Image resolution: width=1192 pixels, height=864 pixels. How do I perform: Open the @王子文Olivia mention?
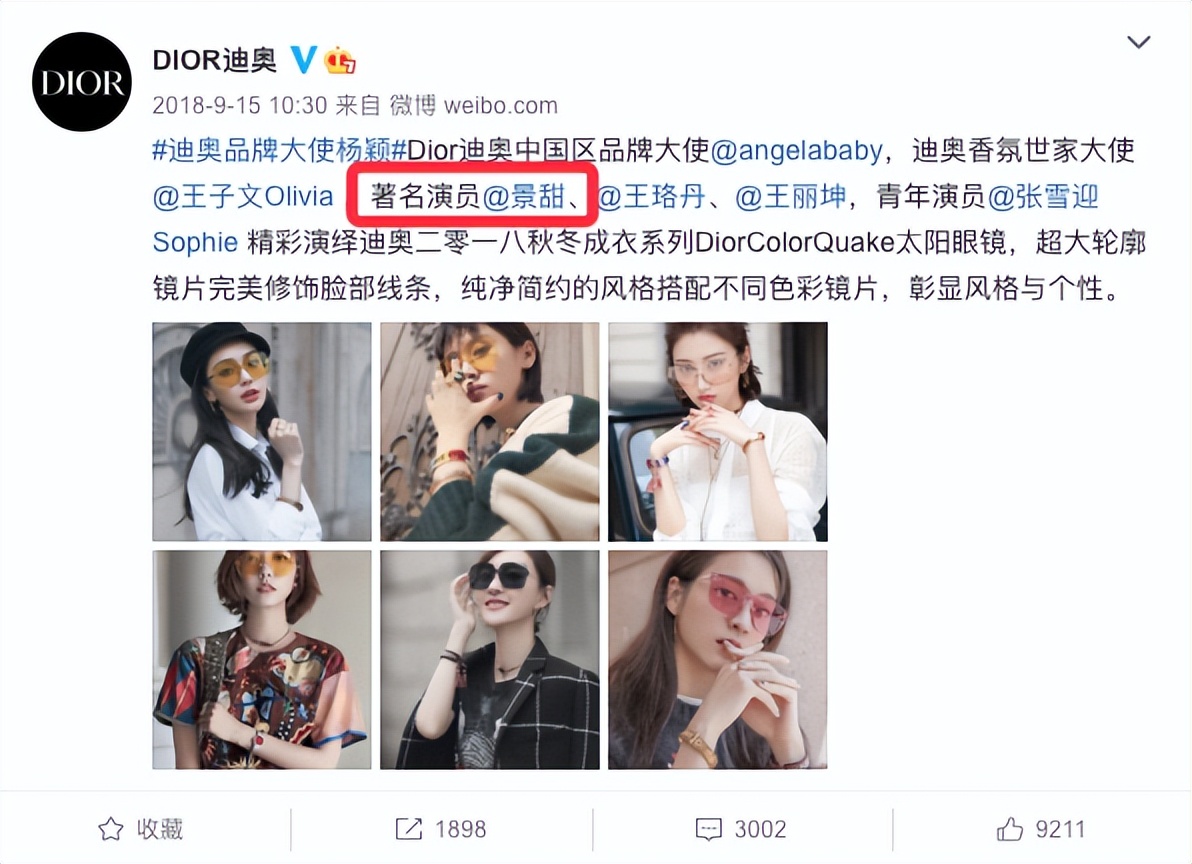click(243, 197)
